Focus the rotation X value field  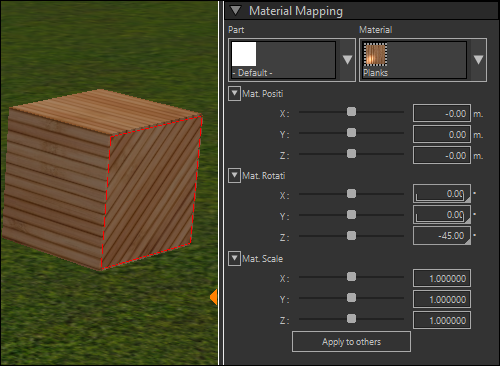[442, 194]
